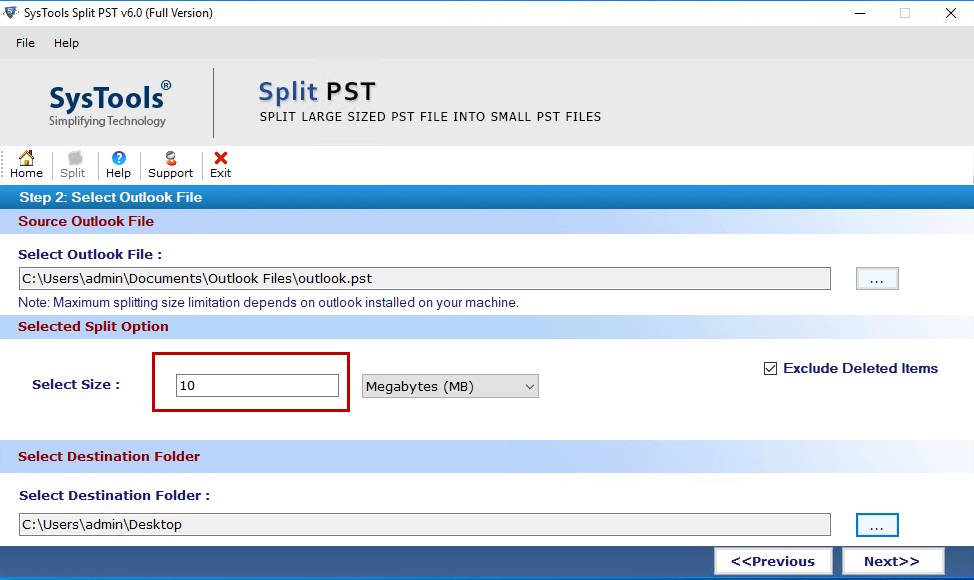
Task: Browse for the destination folder
Action: (x=876, y=525)
